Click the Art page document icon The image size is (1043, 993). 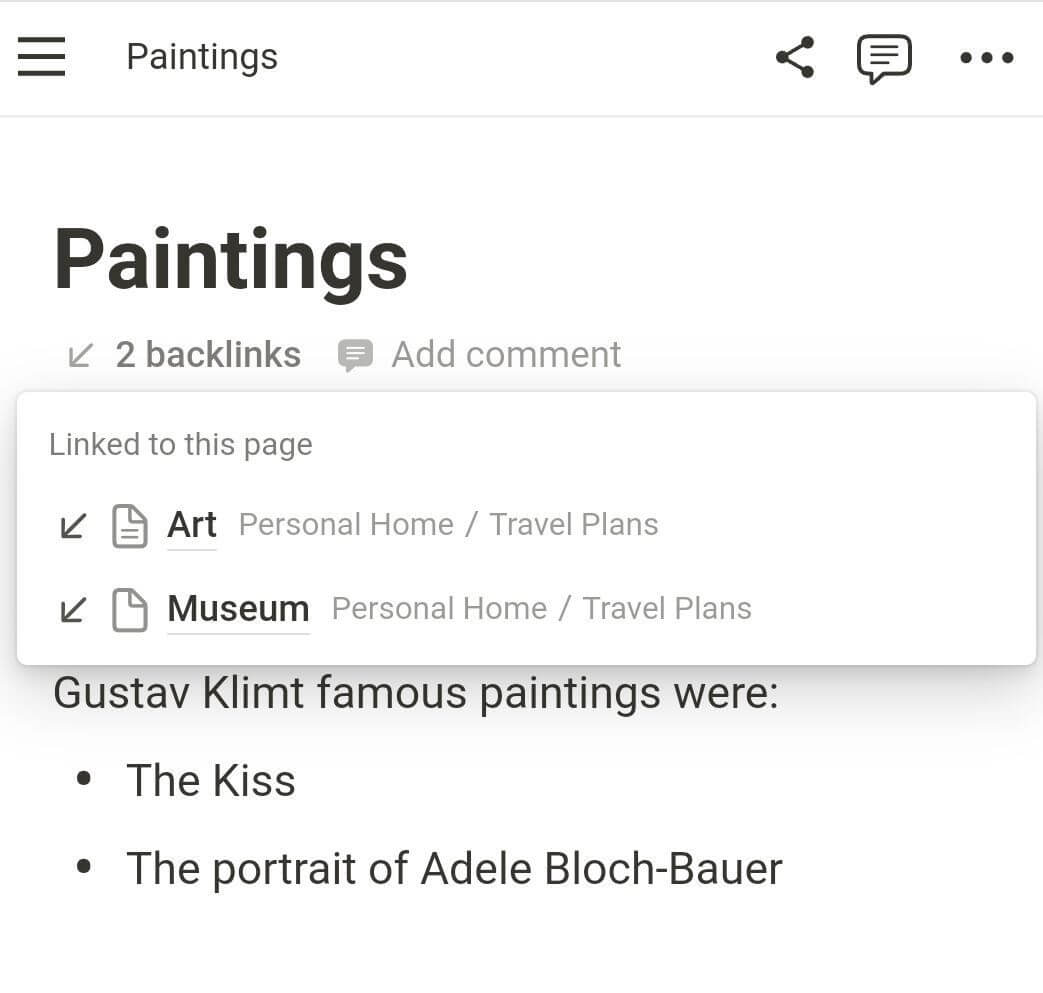[x=130, y=526]
